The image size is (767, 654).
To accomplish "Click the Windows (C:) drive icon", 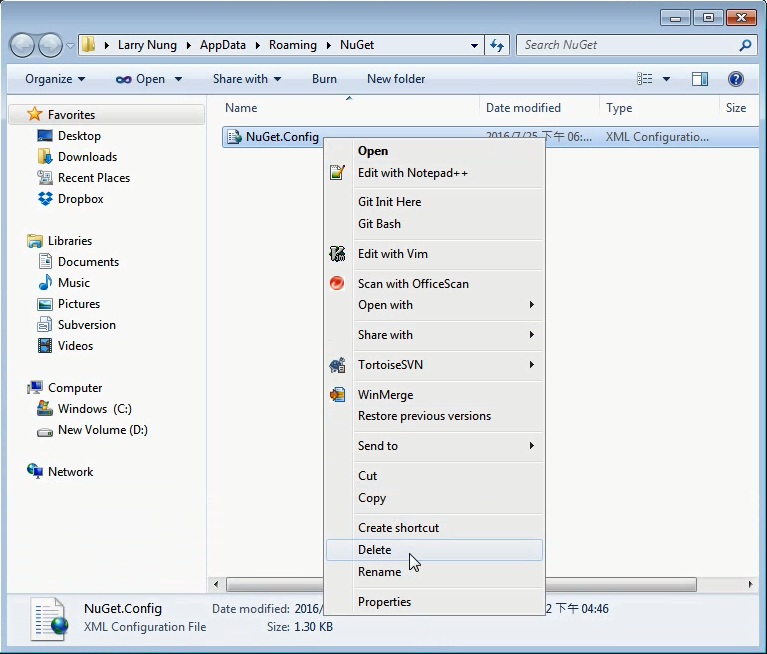I will pos(45,408).
